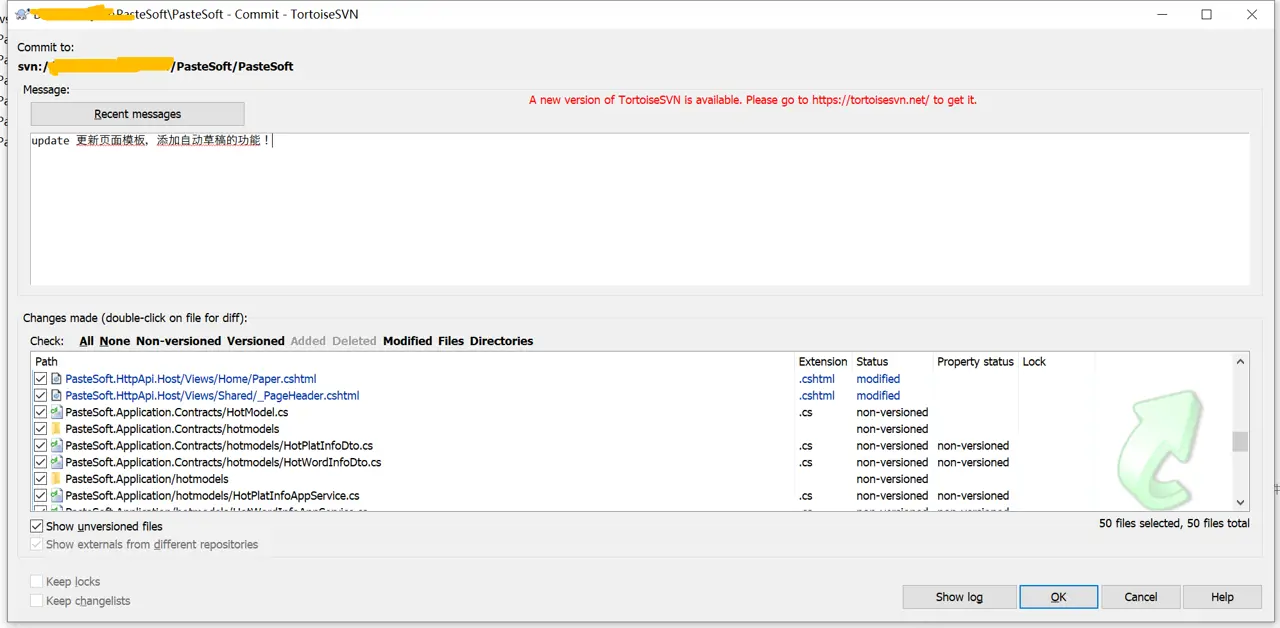Click the Contracts/hotmodels folder icon
Image resolution: width=1280 pixels, height=628 pixels.
pyautogui.click(x=56, y=429)
